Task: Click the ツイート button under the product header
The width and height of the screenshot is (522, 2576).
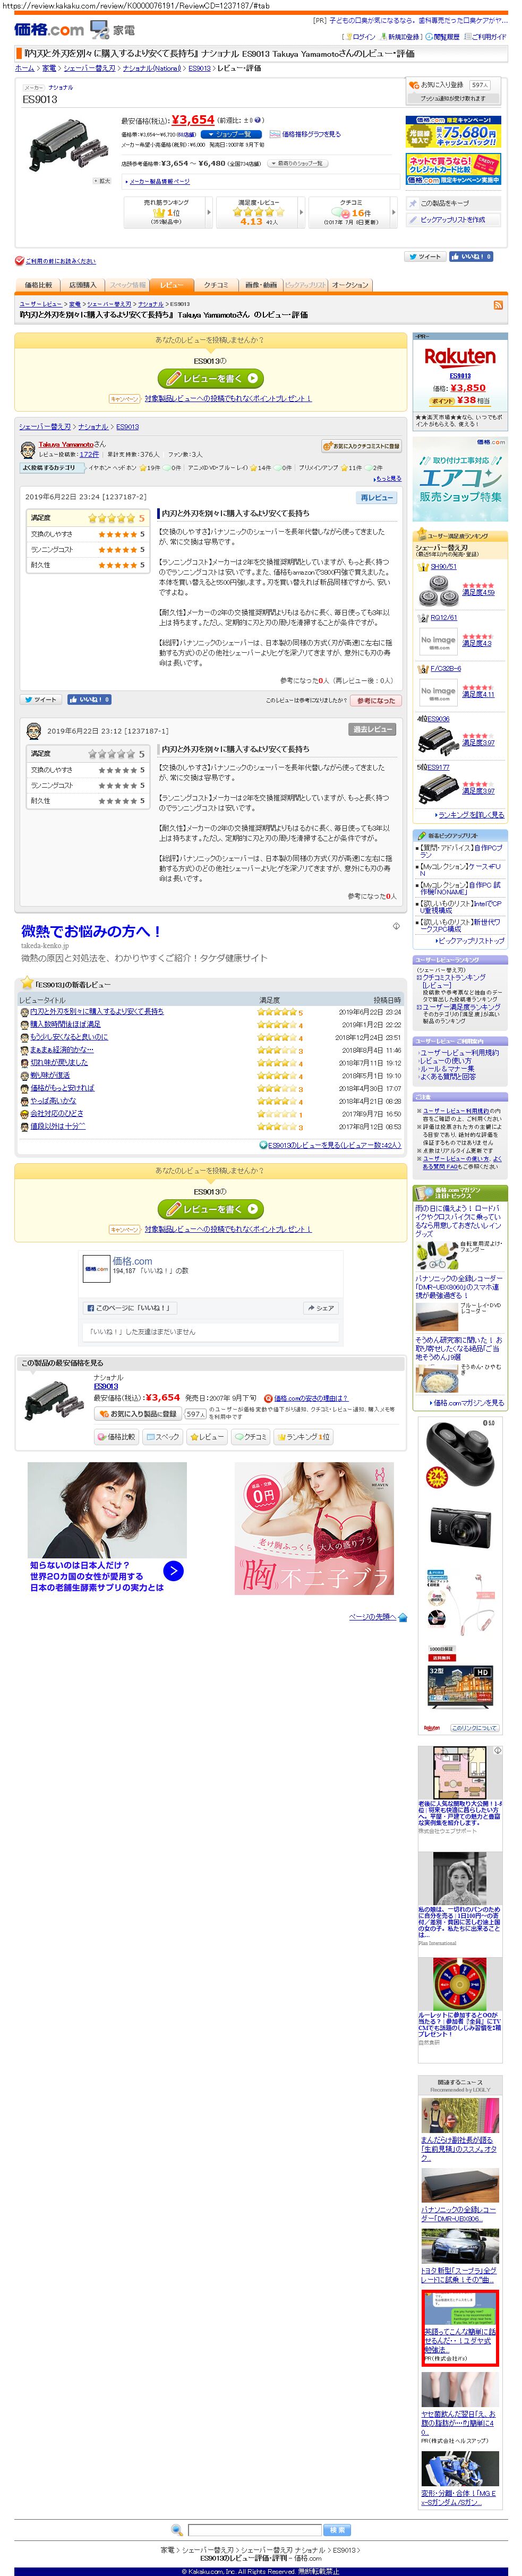Action: pyautogui.click(x=426, y=257)
